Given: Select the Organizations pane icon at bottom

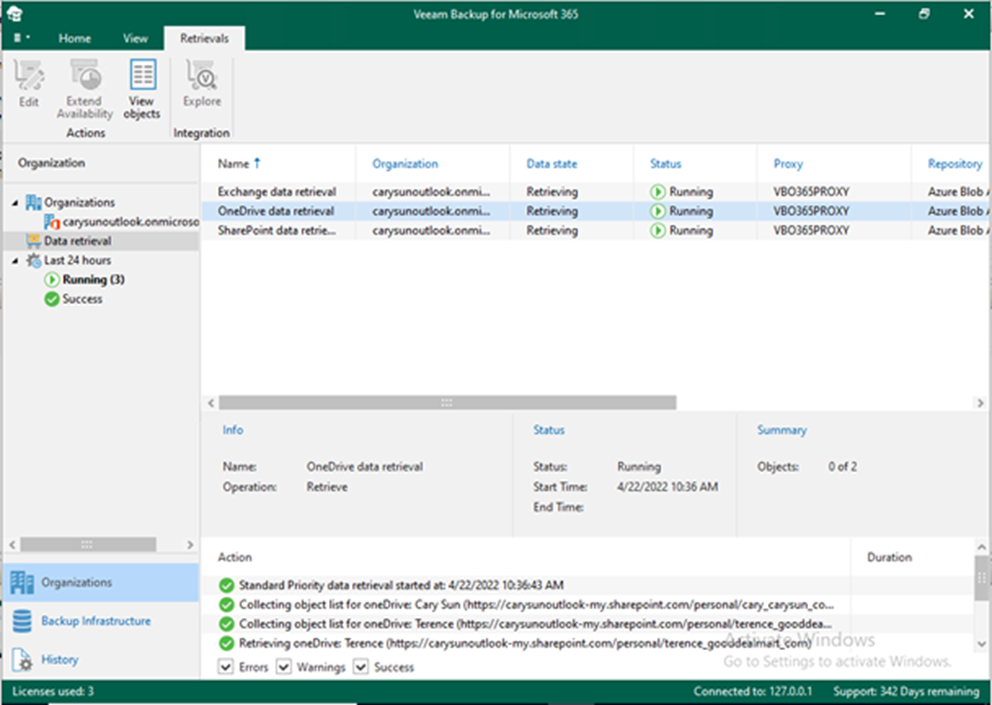Looking at the screenshot, I should pyautogui.click(x=22, y=582).
